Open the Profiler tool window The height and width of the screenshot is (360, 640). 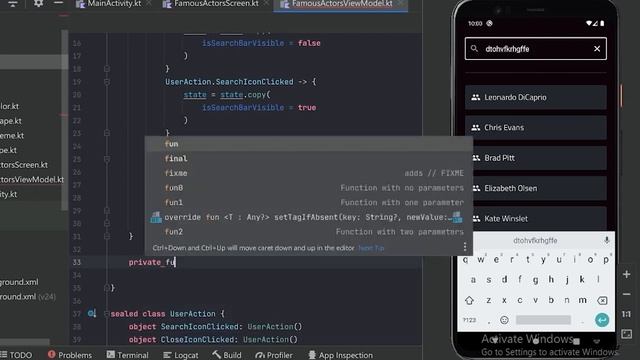click(x=274, y=355)
